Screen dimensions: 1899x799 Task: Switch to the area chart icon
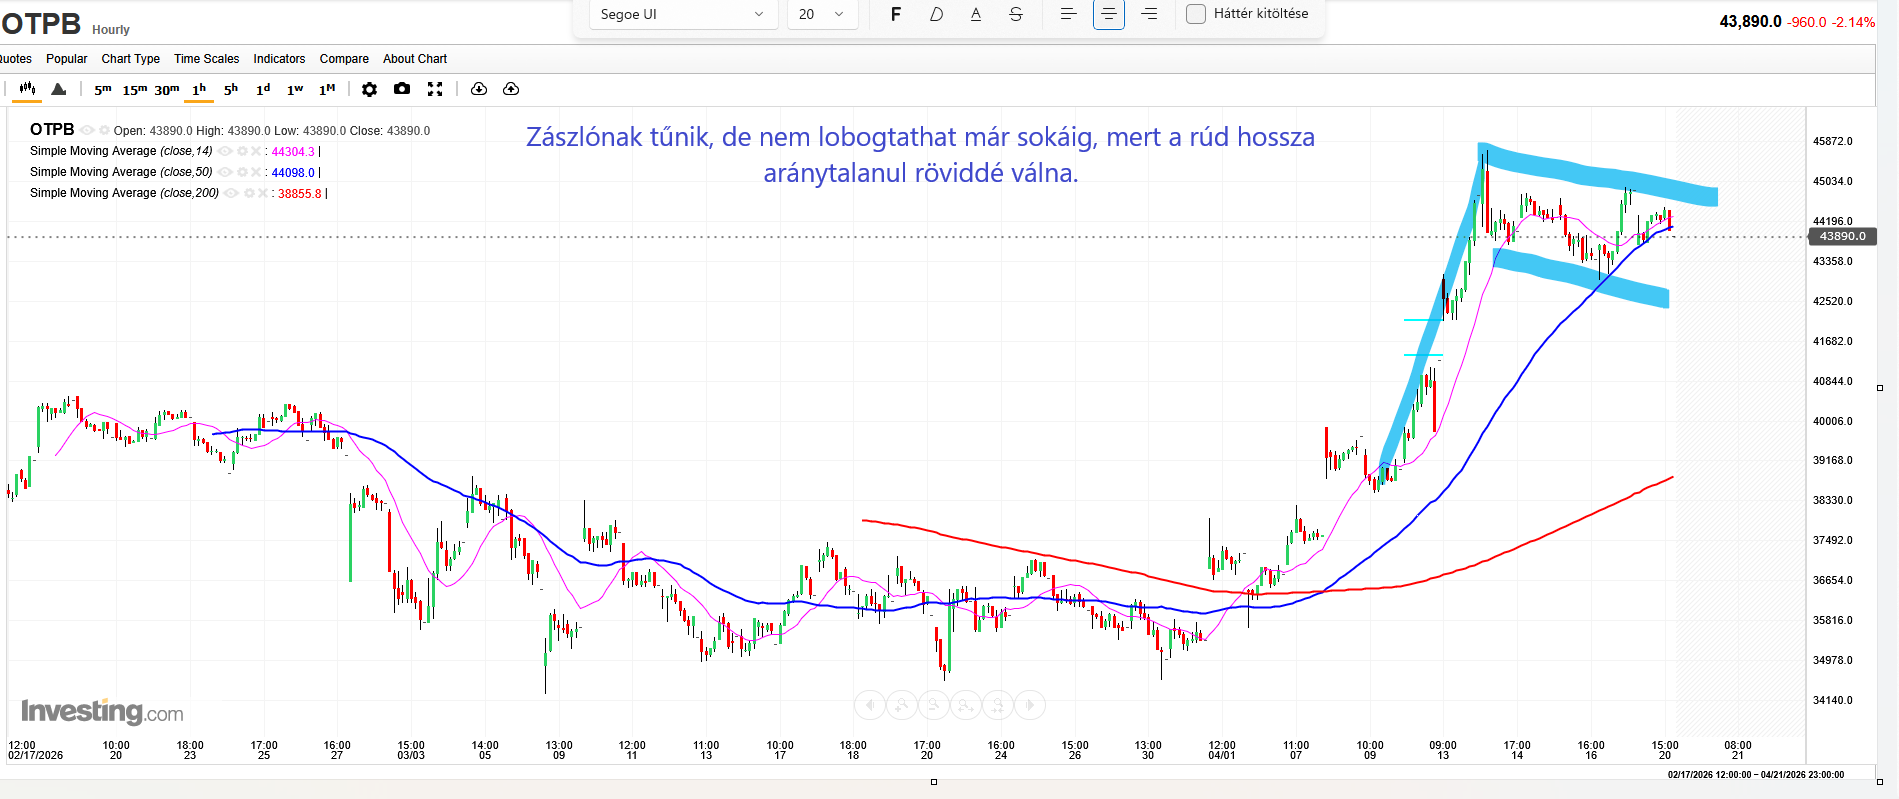(x=59, y=89)
